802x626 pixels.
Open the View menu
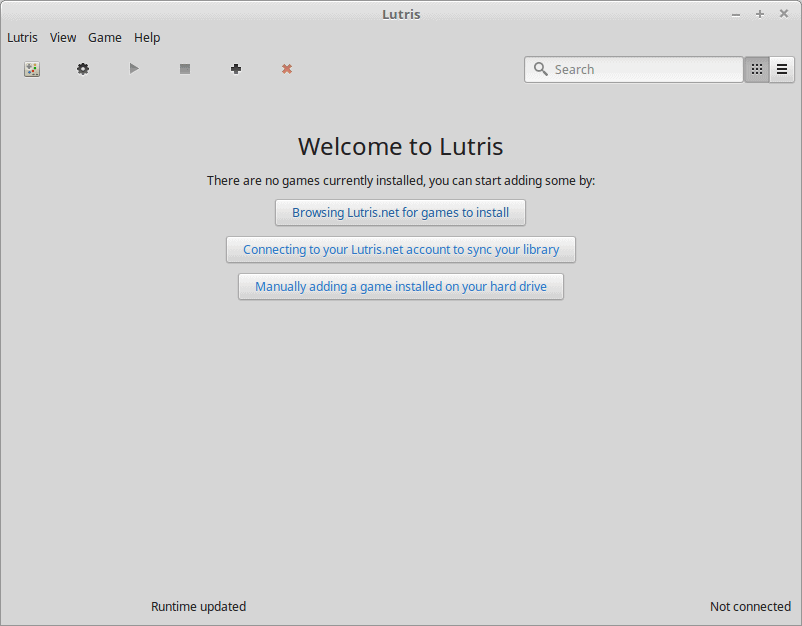(x=63, y=38)
